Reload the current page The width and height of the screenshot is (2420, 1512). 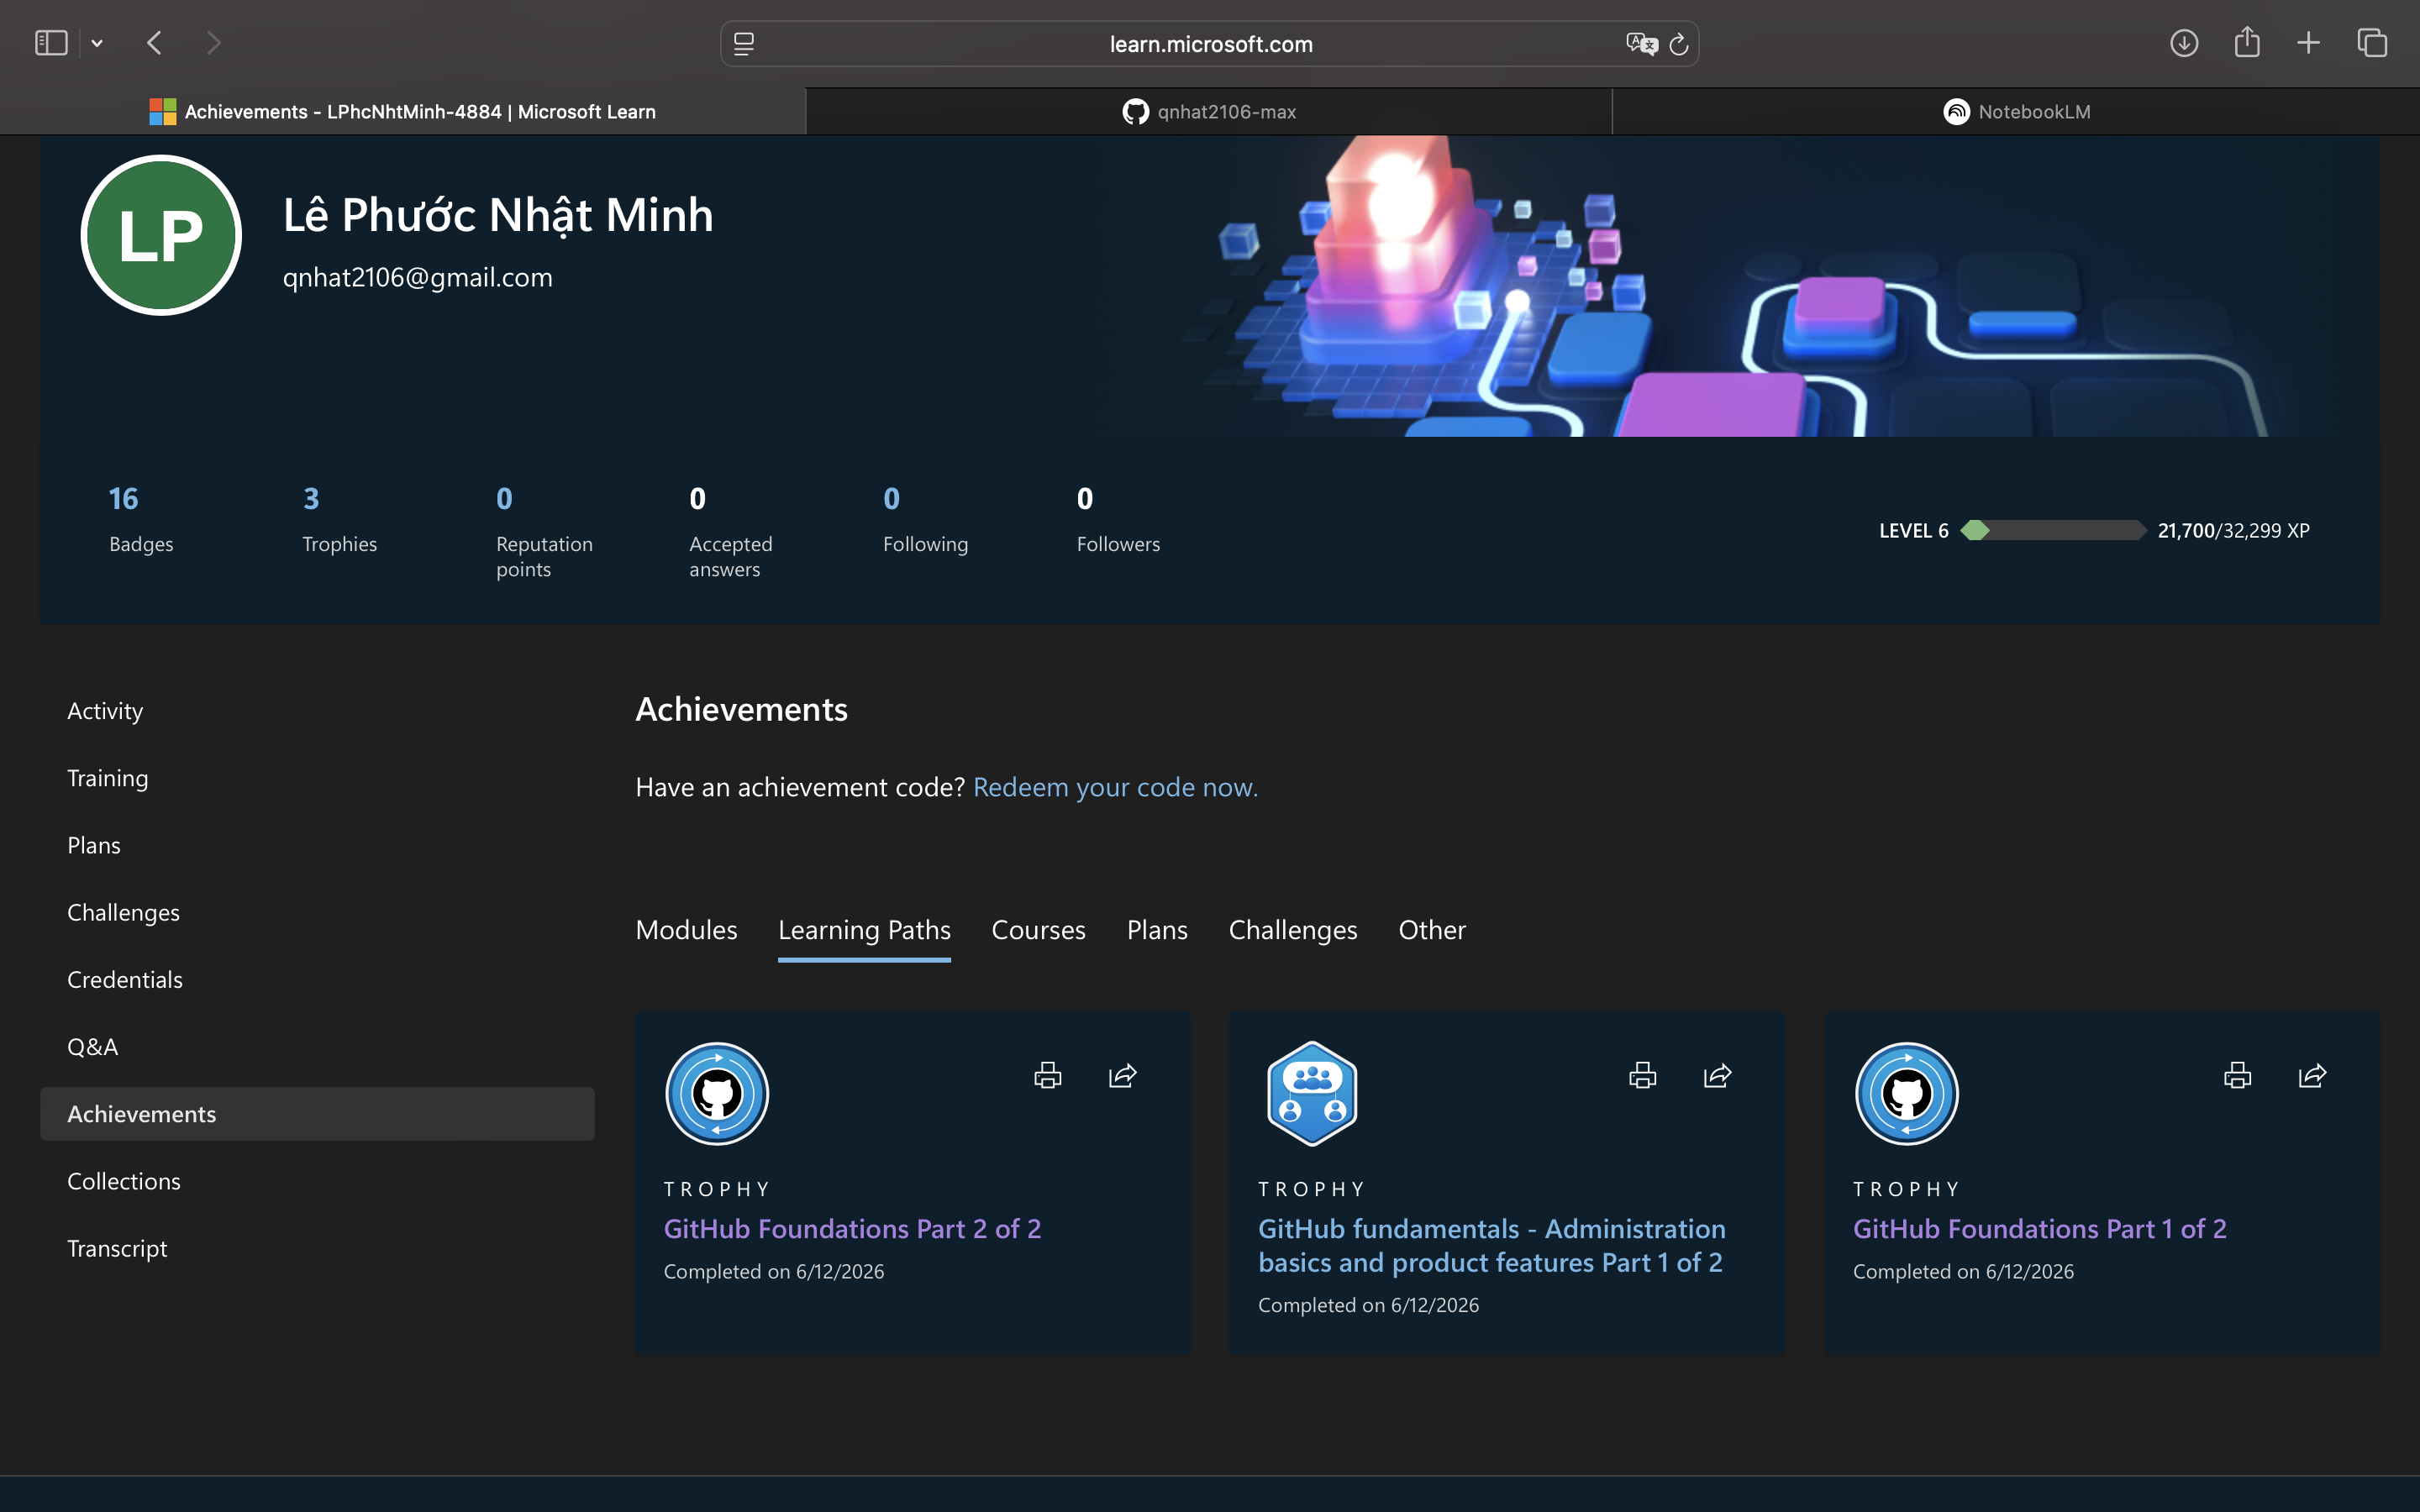[1679, 44]
